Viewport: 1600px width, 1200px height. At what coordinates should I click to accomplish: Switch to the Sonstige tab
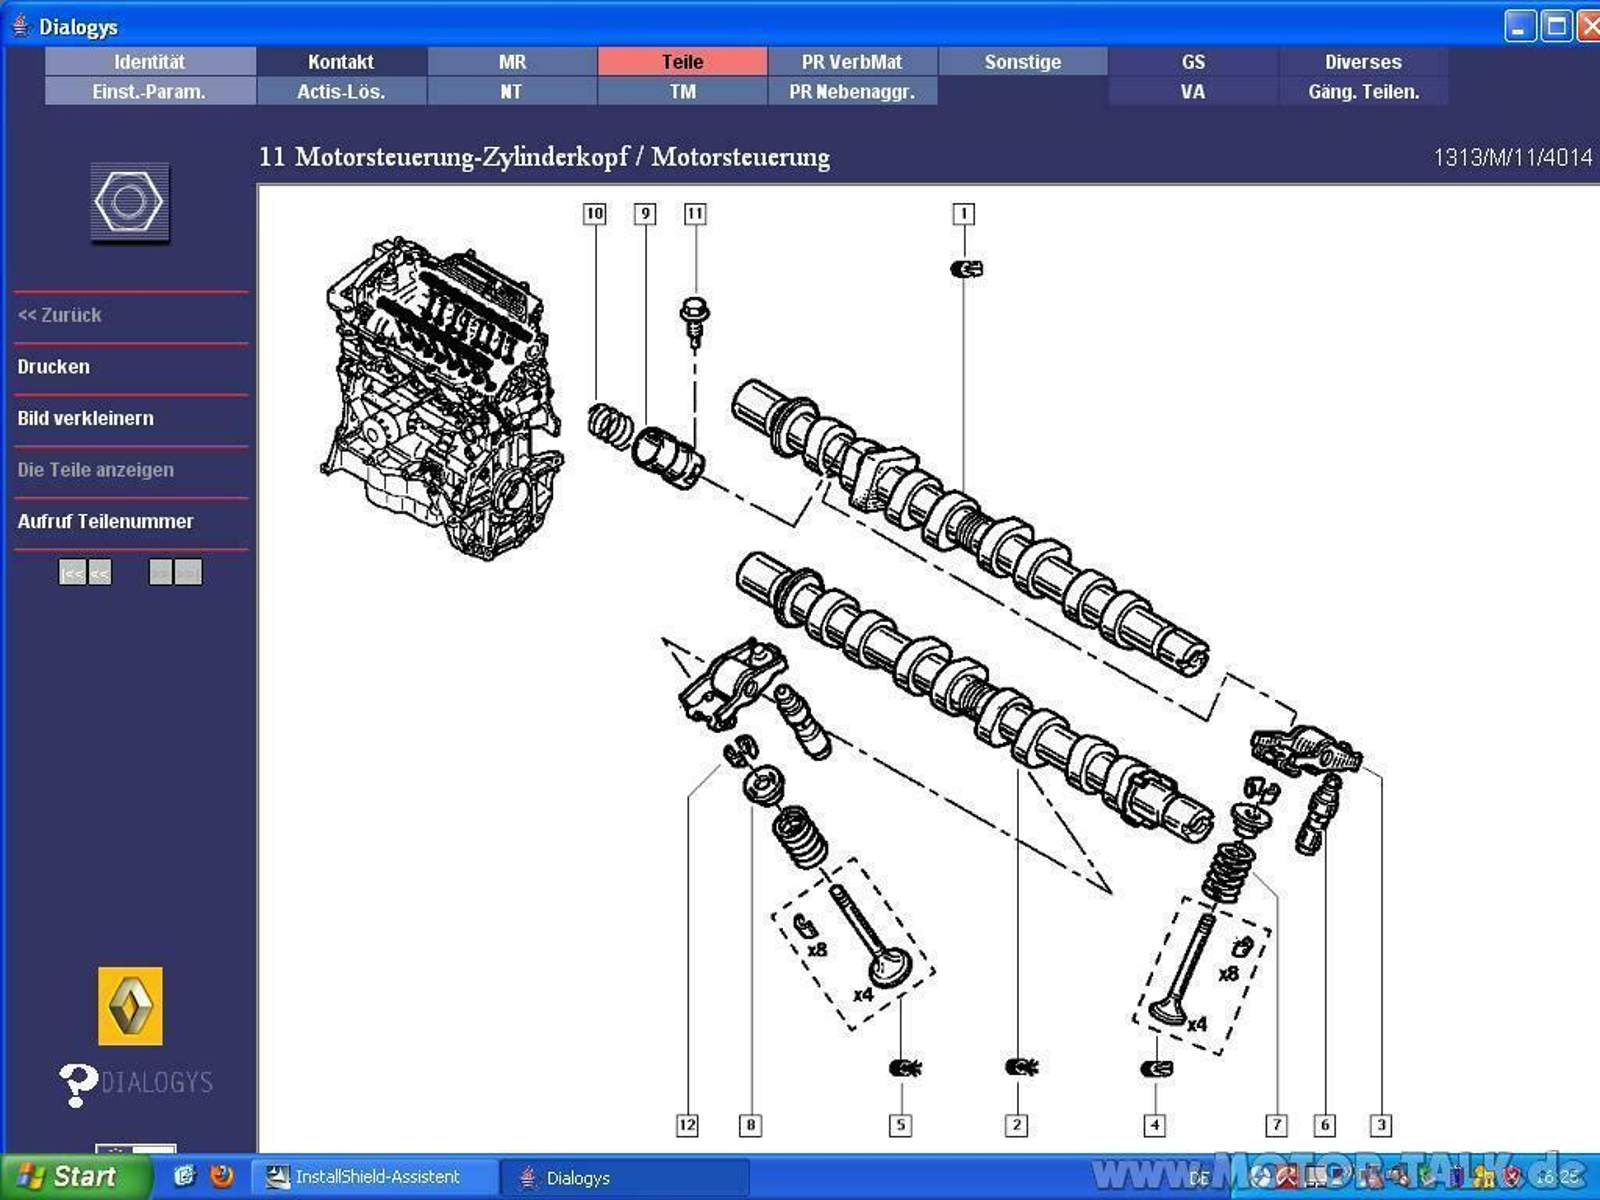pos(1023,61)
